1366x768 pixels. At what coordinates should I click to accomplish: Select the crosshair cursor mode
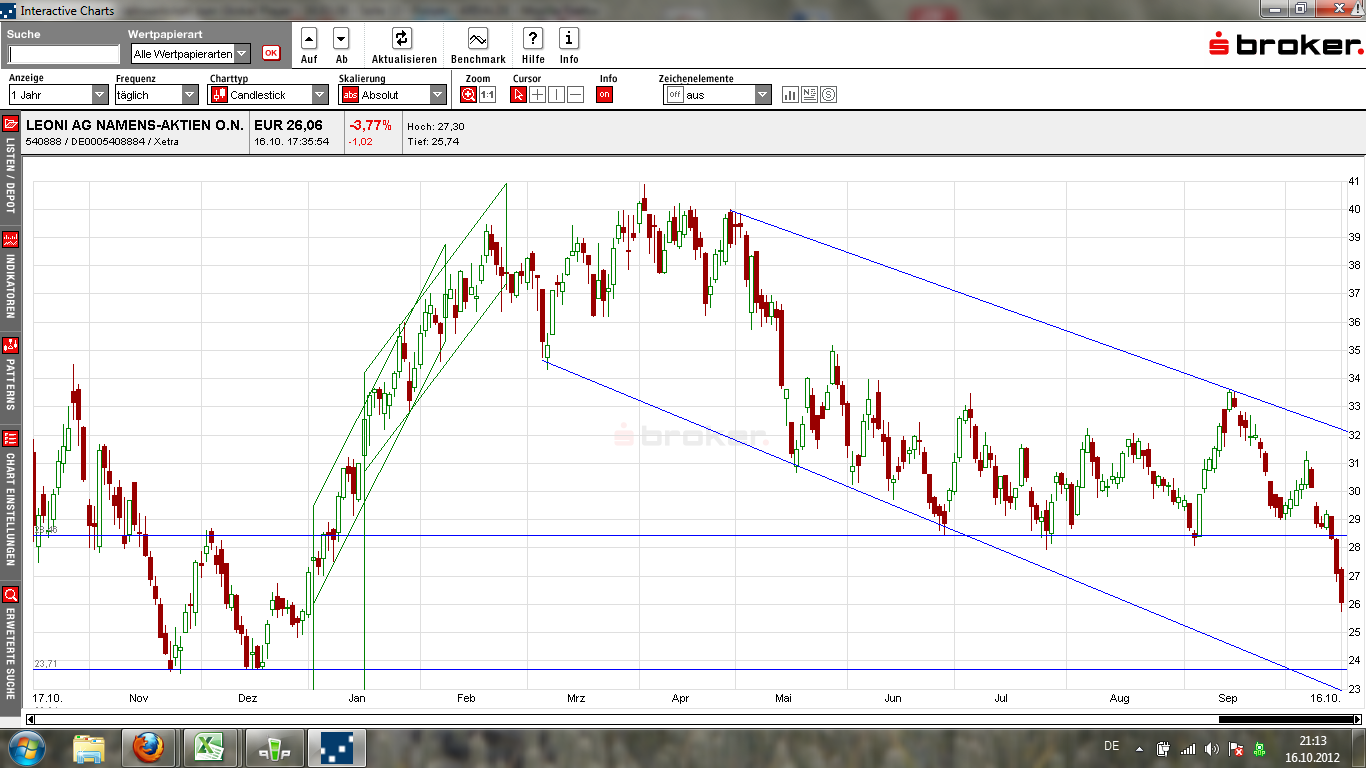pyautogui.click(x=537, y=95)
